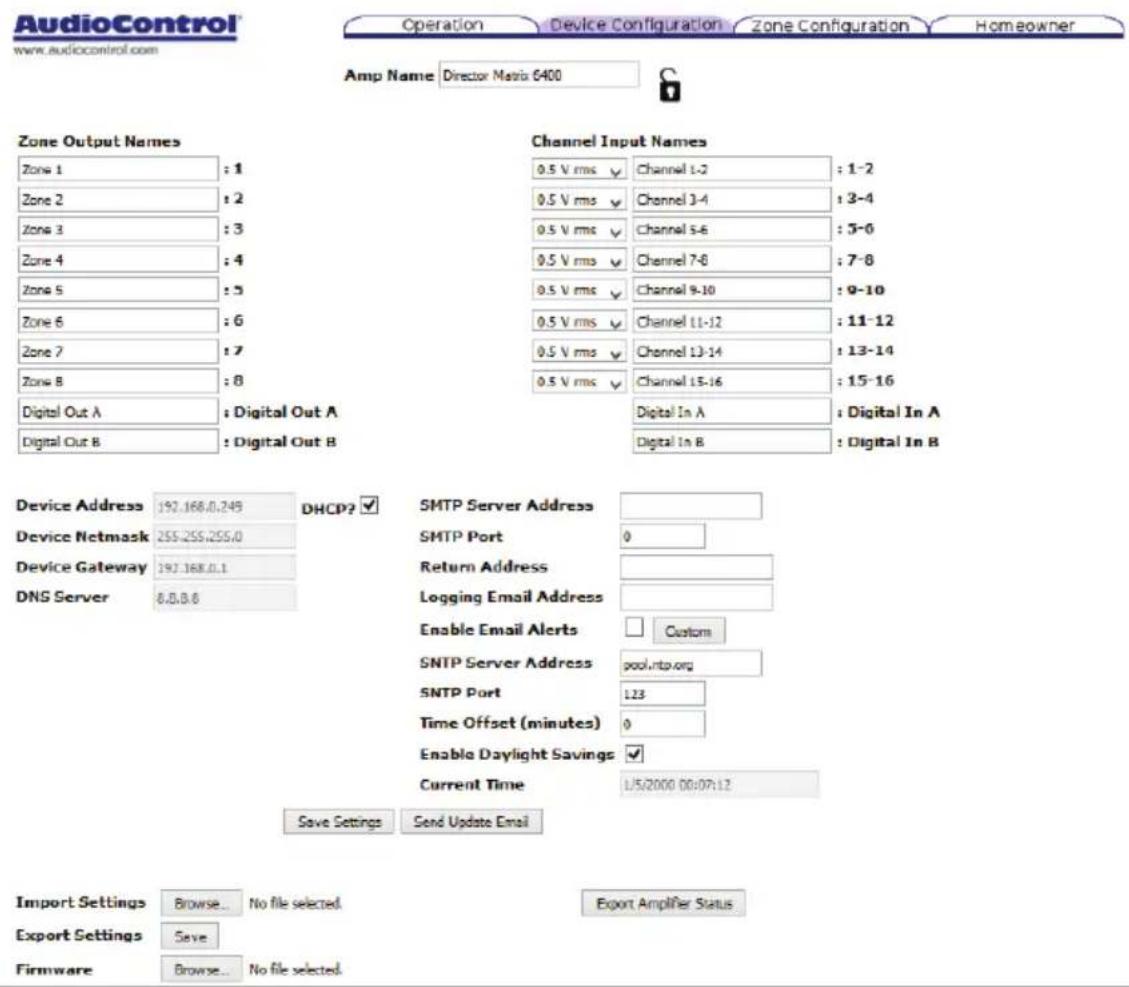Click the Zone 5 name field
This screenshot has height=987, width=1129.
point(118,290)
